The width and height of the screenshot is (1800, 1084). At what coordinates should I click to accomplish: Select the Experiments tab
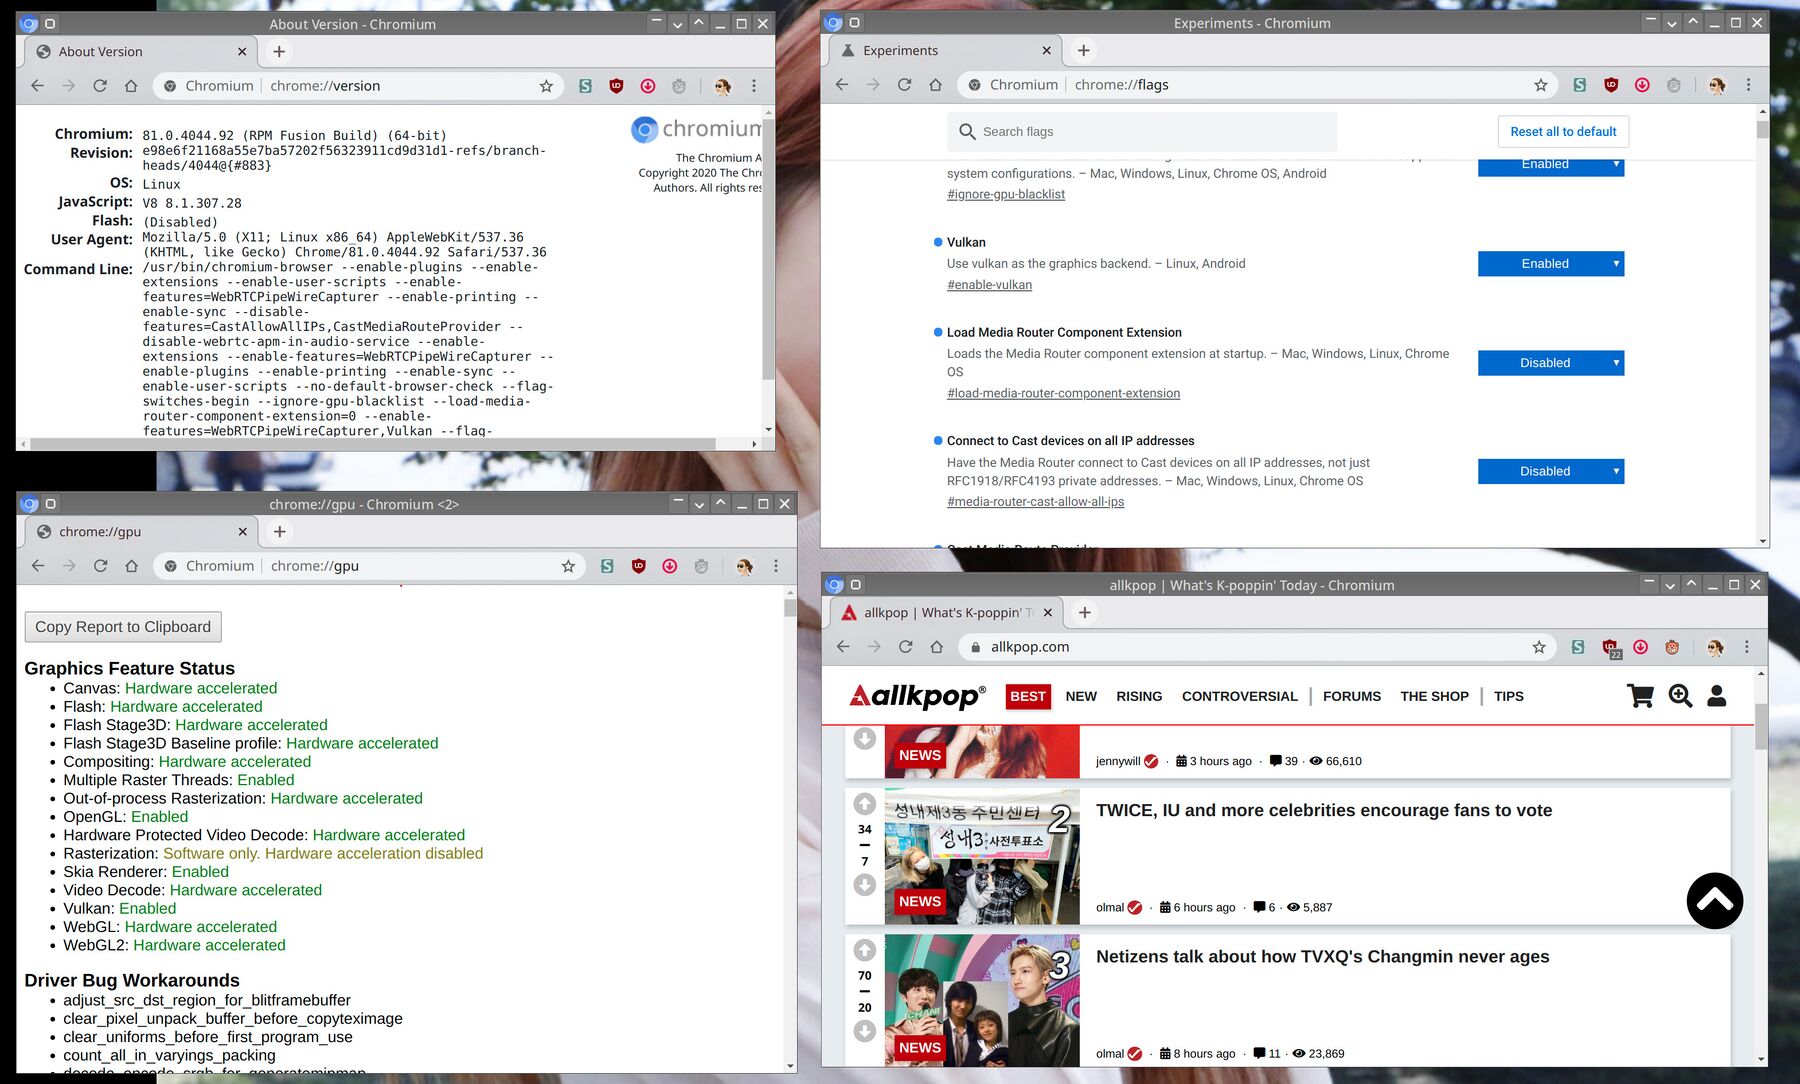click(x=947, y=51)
